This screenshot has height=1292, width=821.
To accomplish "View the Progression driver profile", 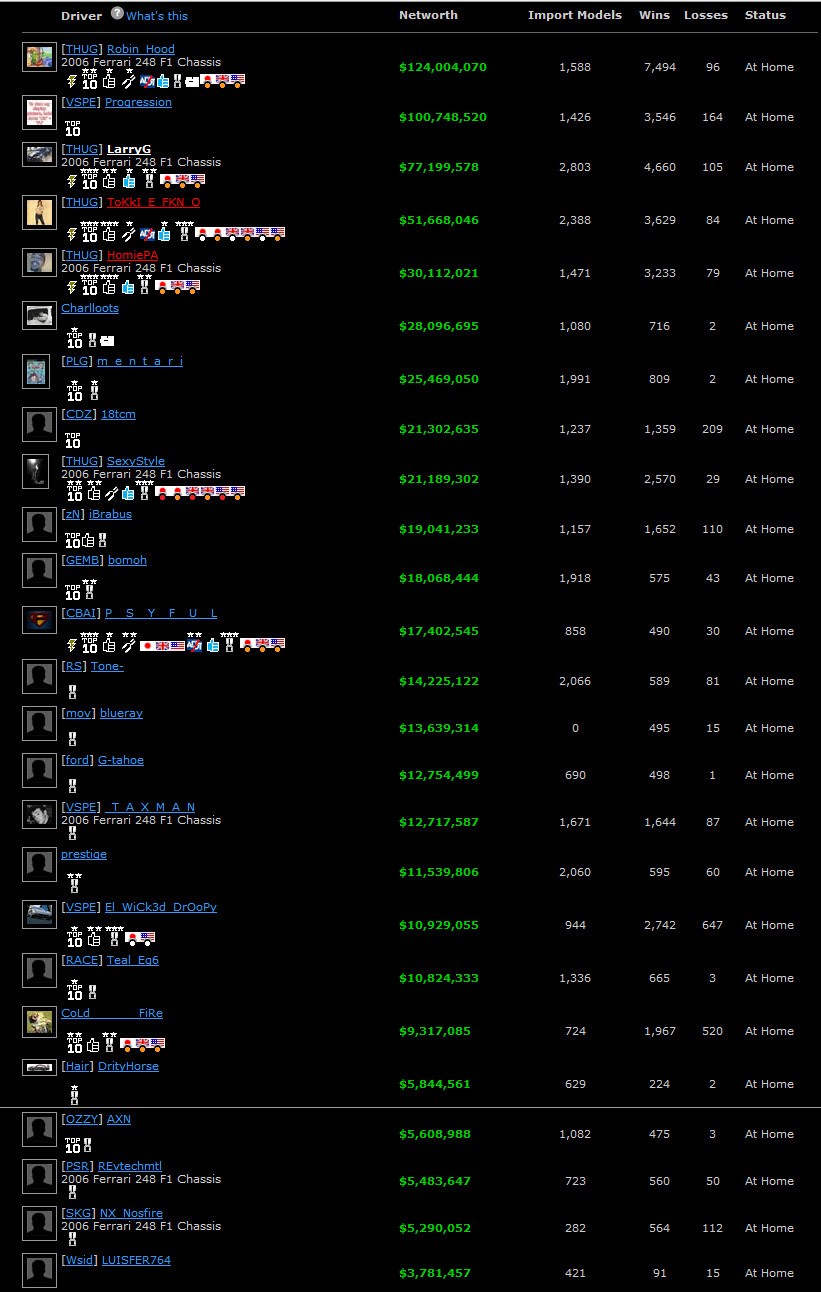I will [x=138, y=102].
